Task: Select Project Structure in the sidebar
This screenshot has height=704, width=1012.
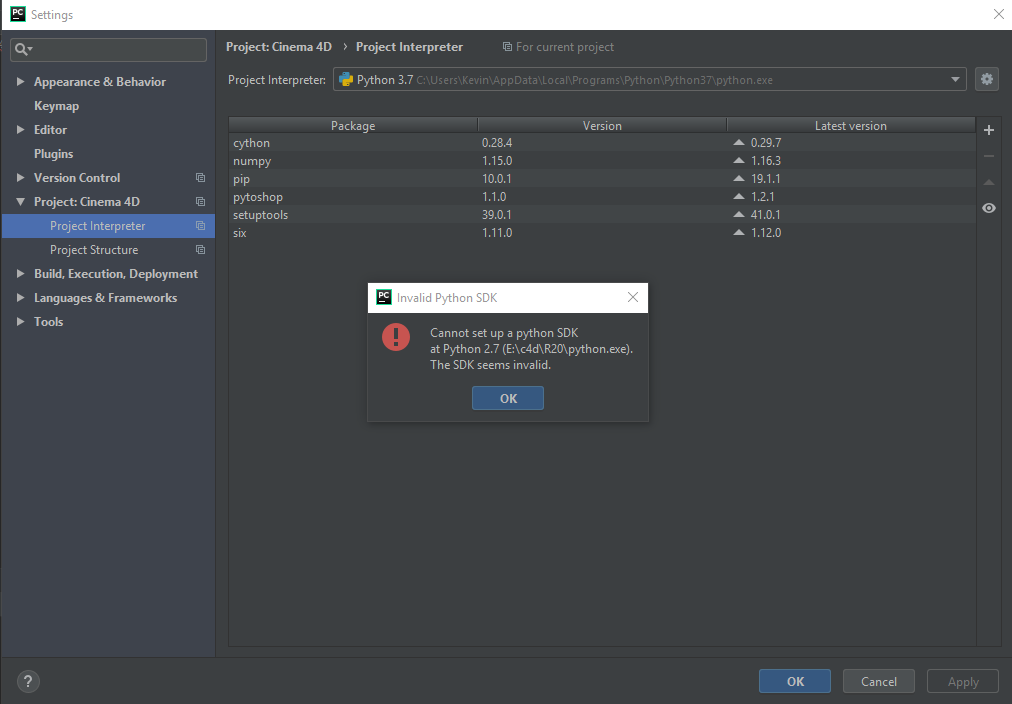Action: point(94,250)
